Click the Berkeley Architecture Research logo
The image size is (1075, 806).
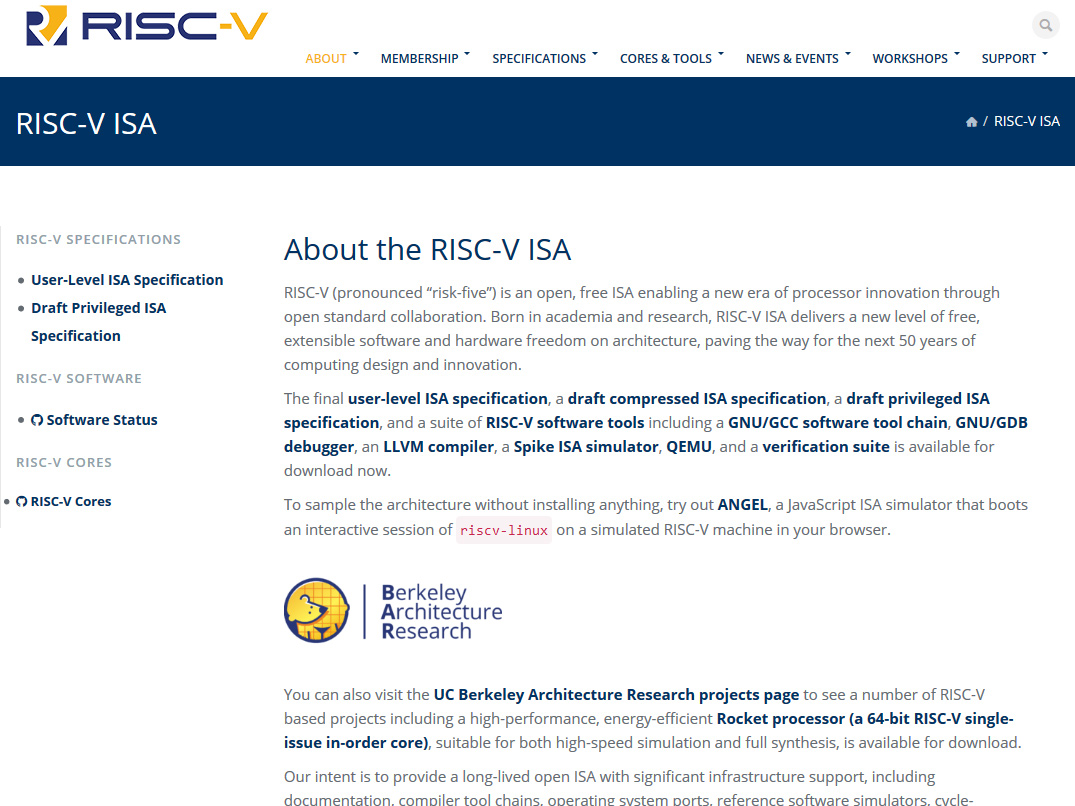click(x=393, y=611)
